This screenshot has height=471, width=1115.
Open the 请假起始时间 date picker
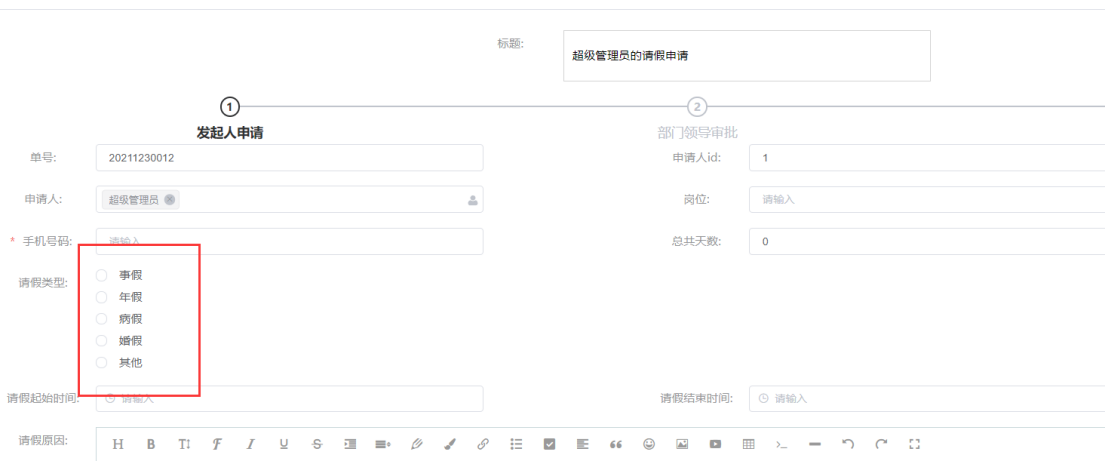click(x=289, y=398)
